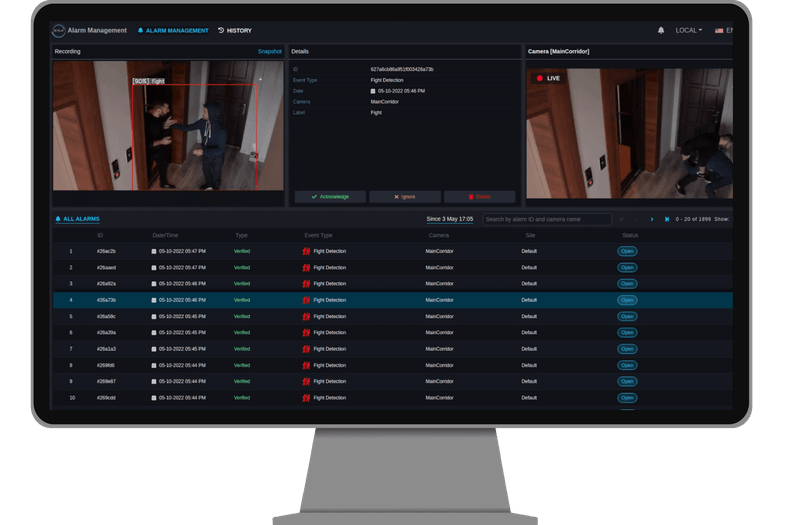This screenshot has height=525, width=812.
Task: Click the fight icon in row #26a59c
Action: 306,316
